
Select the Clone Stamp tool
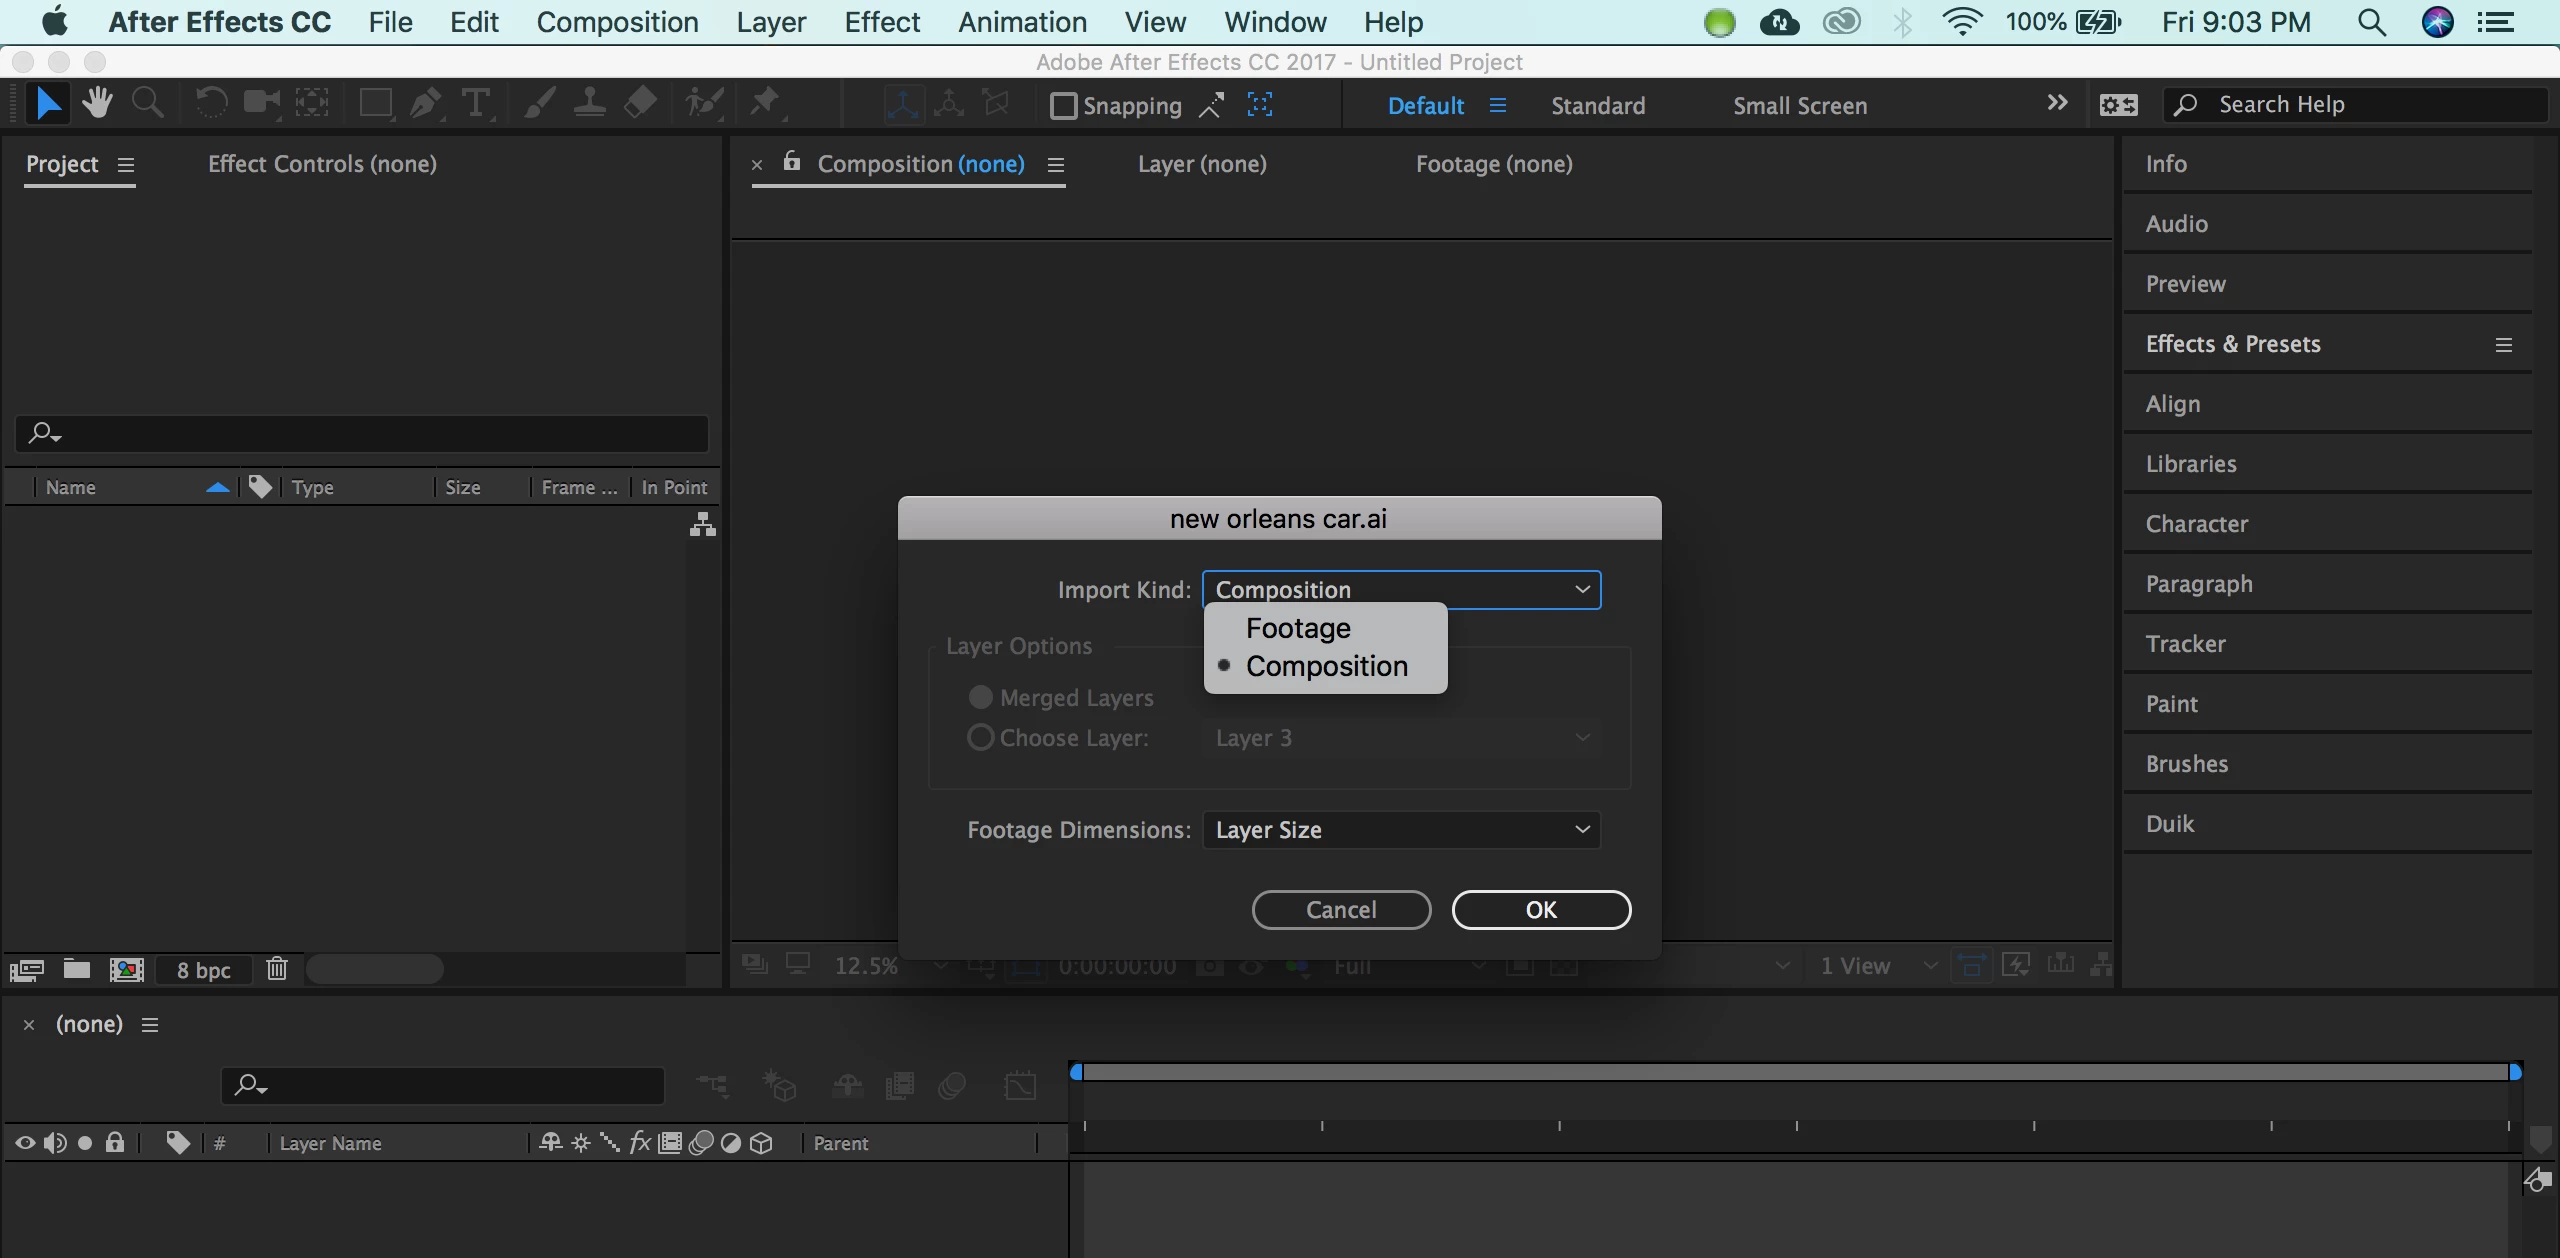point(590,103)
